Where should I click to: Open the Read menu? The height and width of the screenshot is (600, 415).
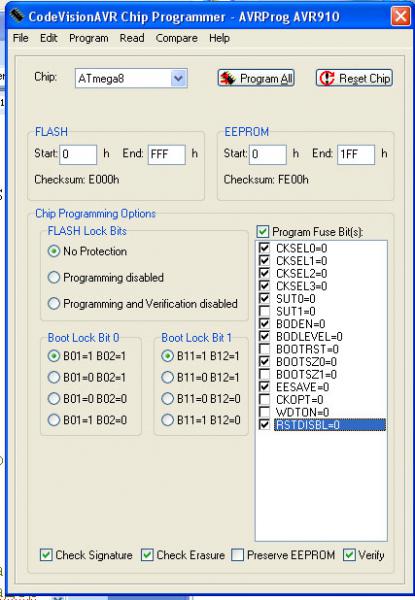click(132, 38)
